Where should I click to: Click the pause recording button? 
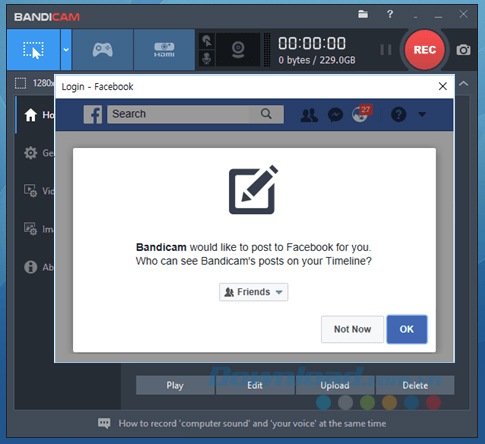(x=386, y=50)
